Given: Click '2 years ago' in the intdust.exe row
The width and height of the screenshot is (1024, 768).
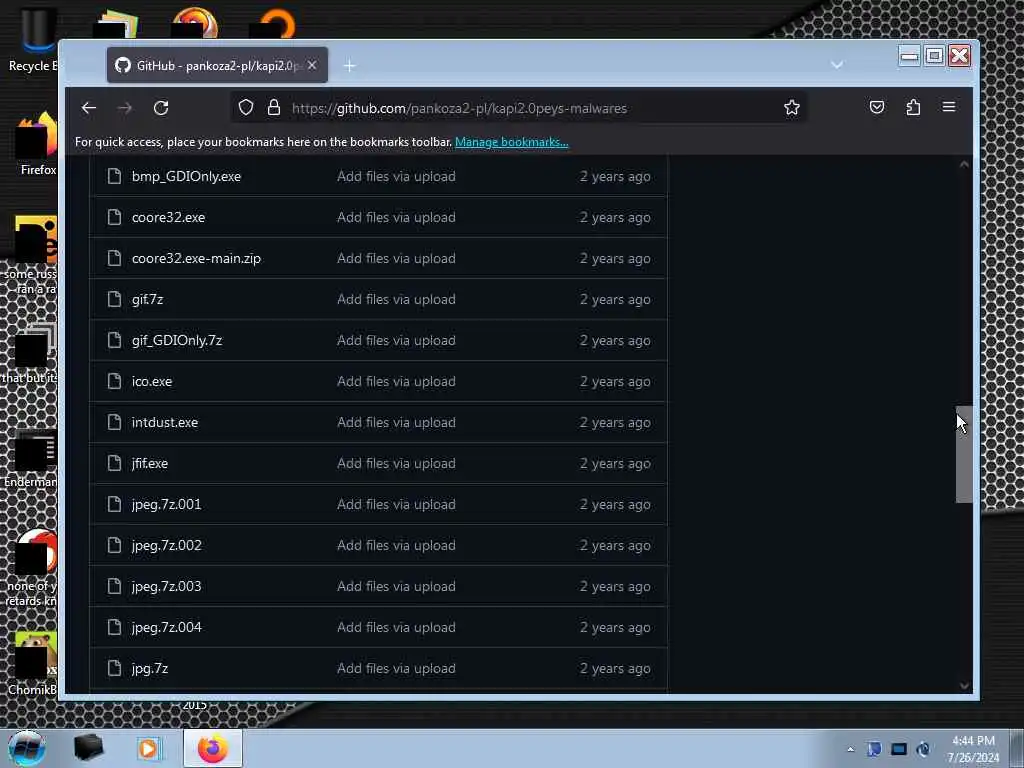Looking at the screenshot, I should [615, 423].
